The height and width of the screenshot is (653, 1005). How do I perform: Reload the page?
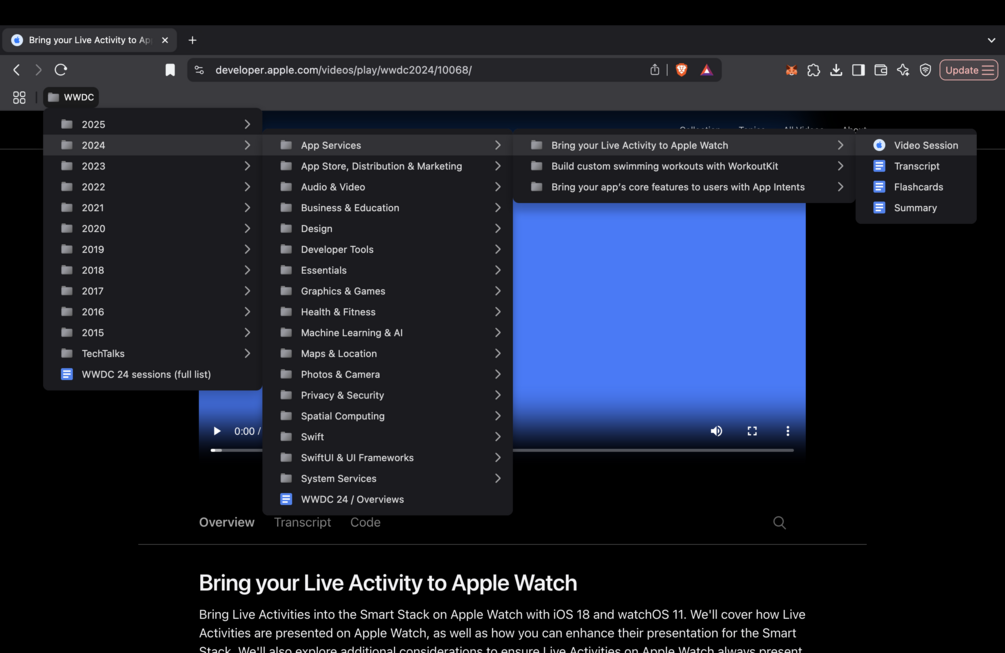pos(61,70)
